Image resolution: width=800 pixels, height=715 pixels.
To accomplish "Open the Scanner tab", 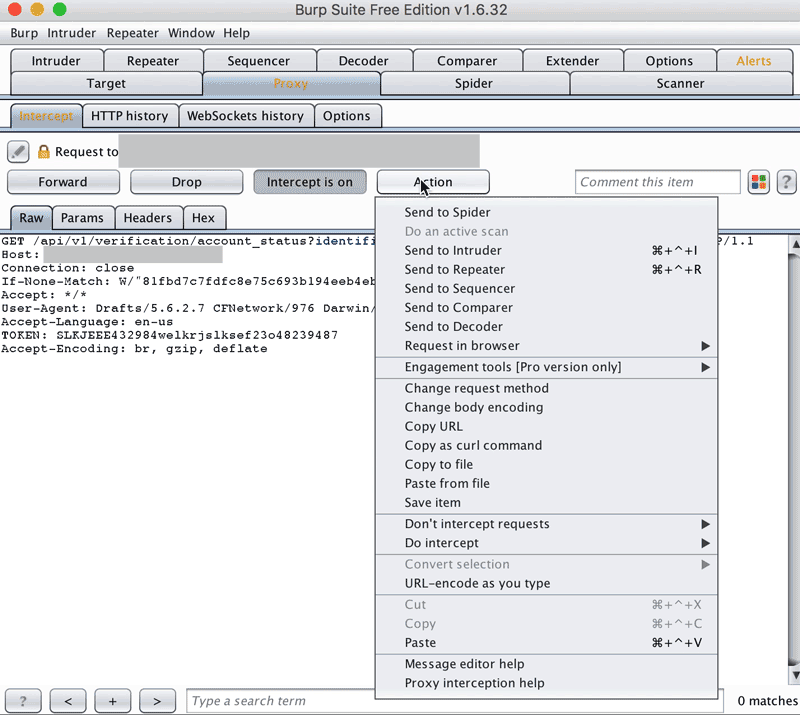I will pos(681,83).
